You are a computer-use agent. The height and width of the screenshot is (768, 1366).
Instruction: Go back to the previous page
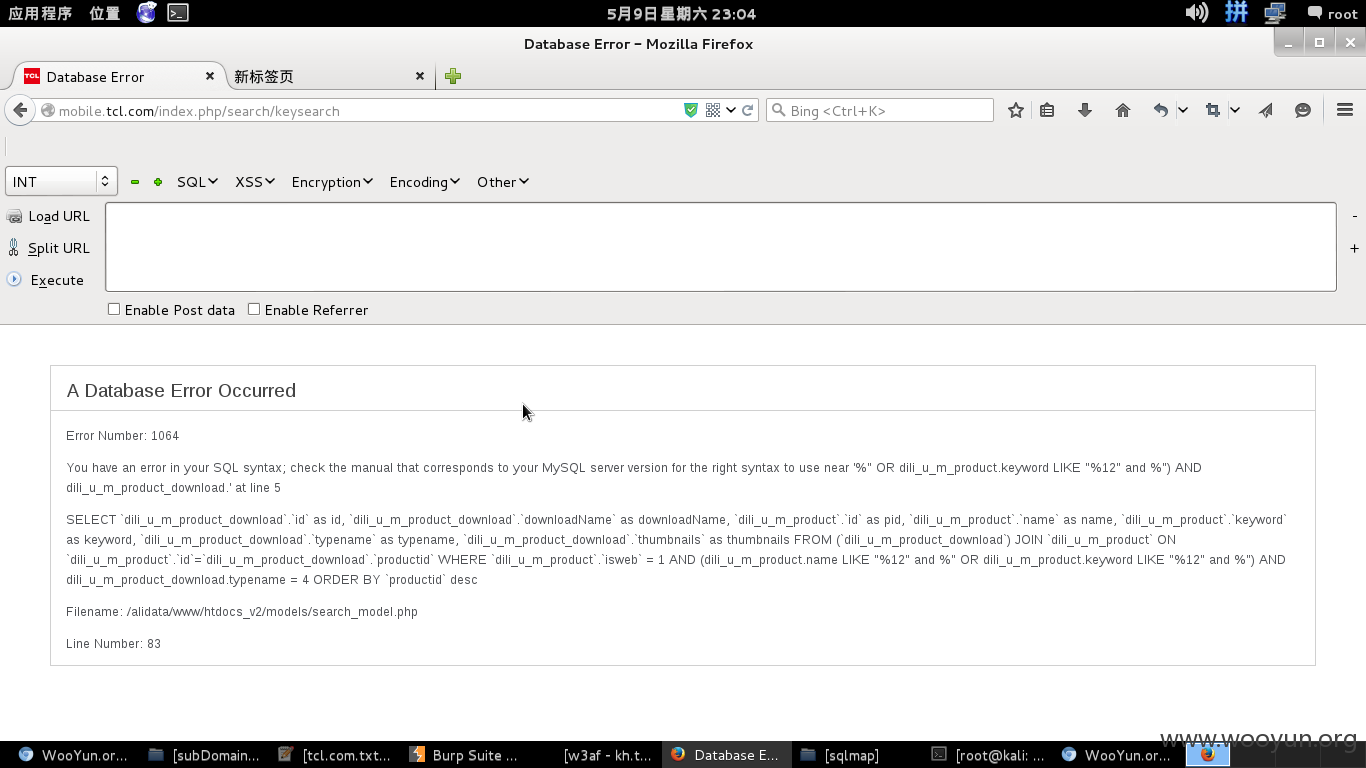[19, 110]
